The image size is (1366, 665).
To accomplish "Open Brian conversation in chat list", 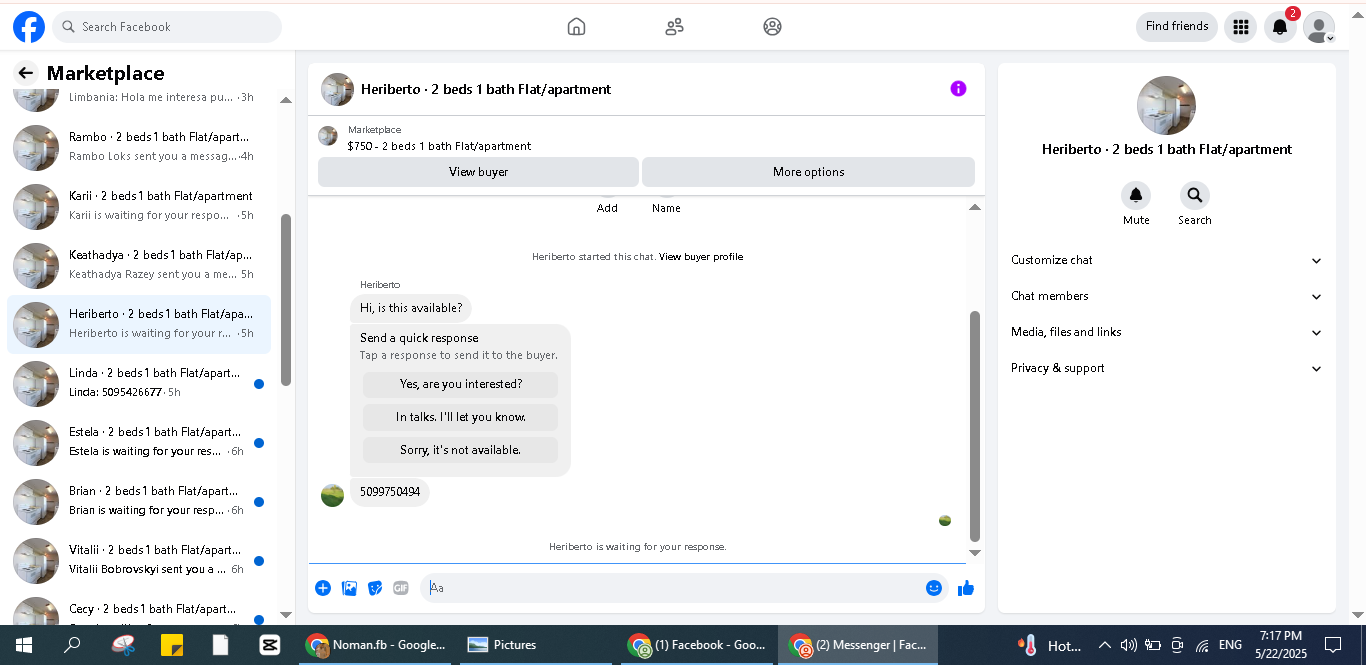I will point(139,501).
